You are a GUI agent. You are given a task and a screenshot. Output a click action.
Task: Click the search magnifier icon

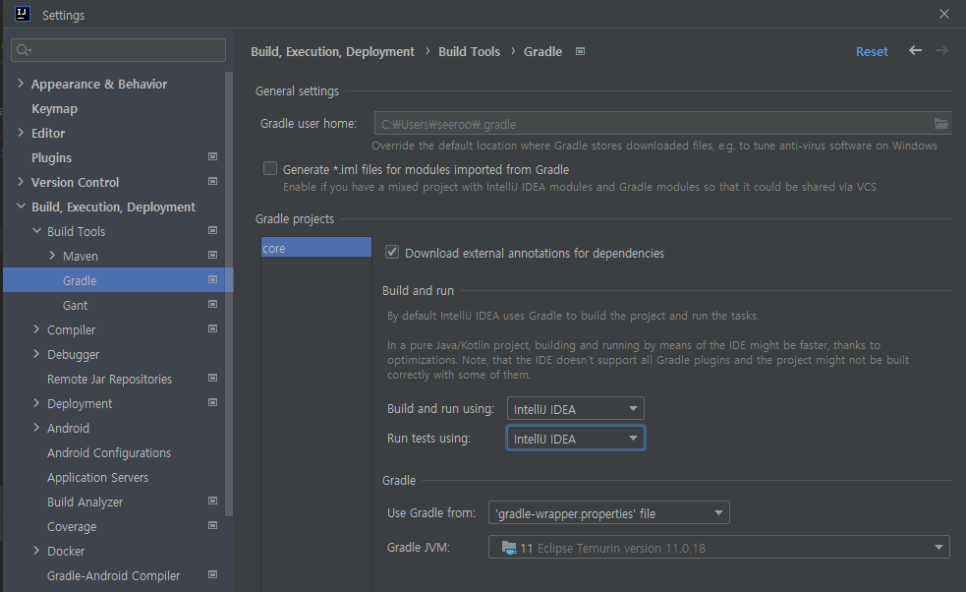tap(23, 50)
